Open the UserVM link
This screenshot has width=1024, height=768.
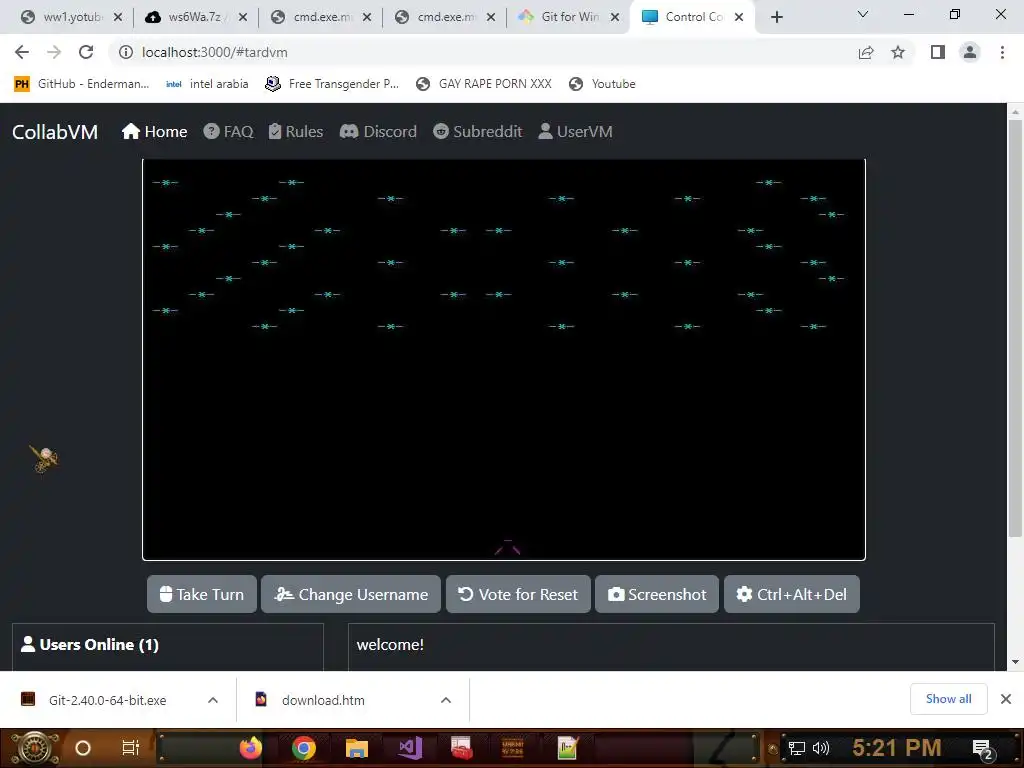click(x=575, y=132)
